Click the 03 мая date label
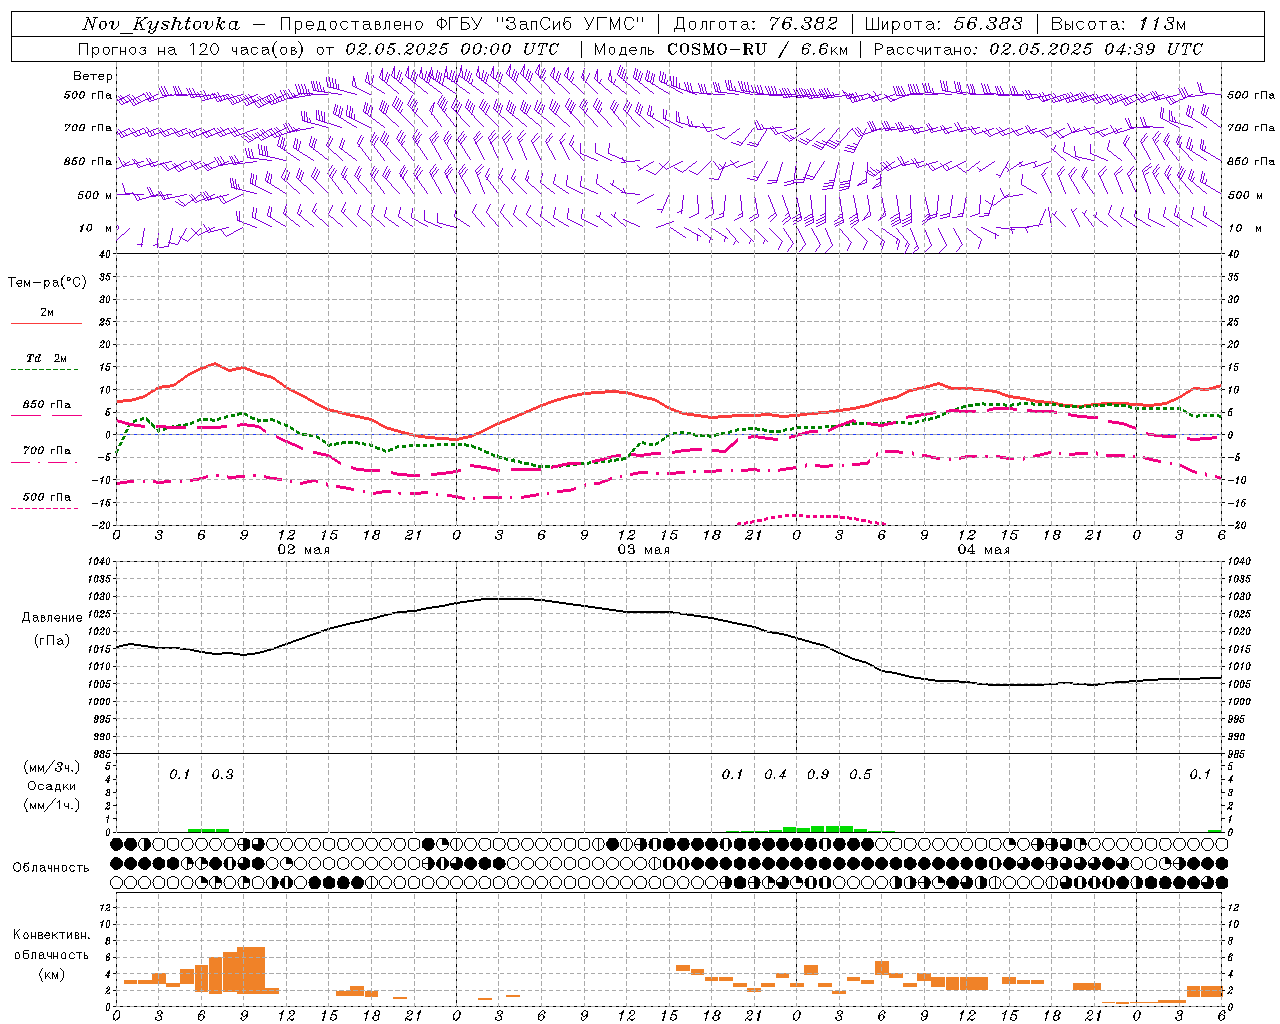This screenshot has width=1280, height=1024. (x=643, y=550)
